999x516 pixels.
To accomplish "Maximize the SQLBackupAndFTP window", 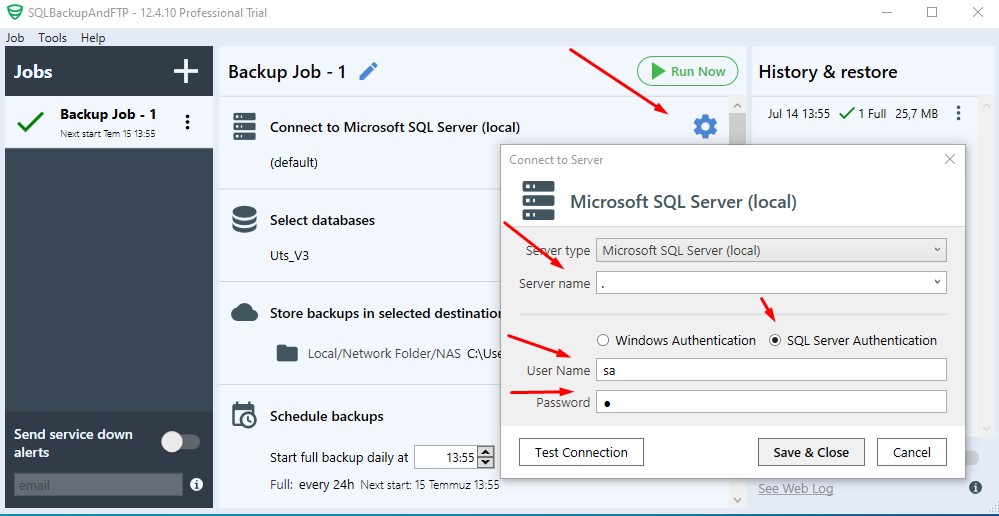I will (932, 12).
